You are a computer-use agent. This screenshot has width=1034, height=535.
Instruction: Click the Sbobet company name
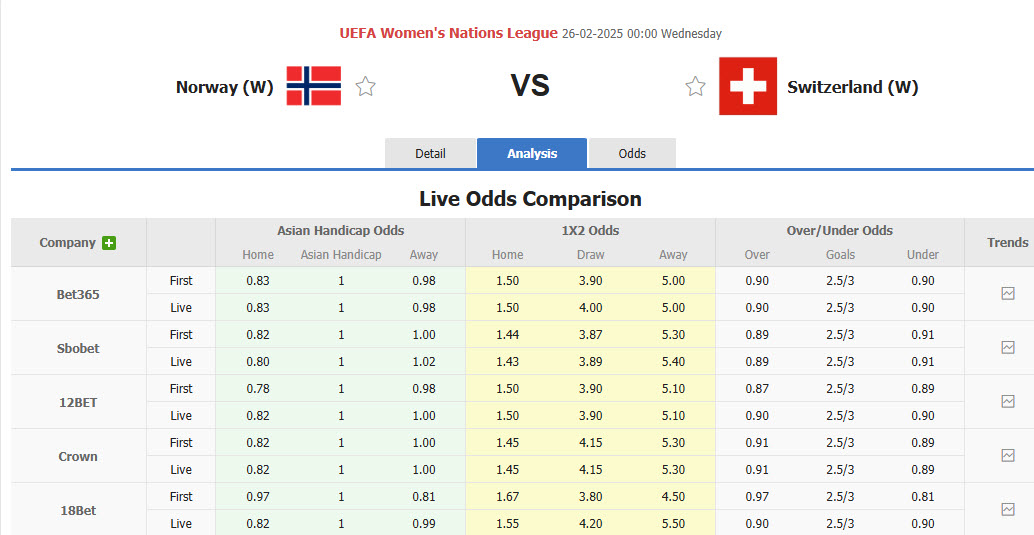[x=78, y=349]
